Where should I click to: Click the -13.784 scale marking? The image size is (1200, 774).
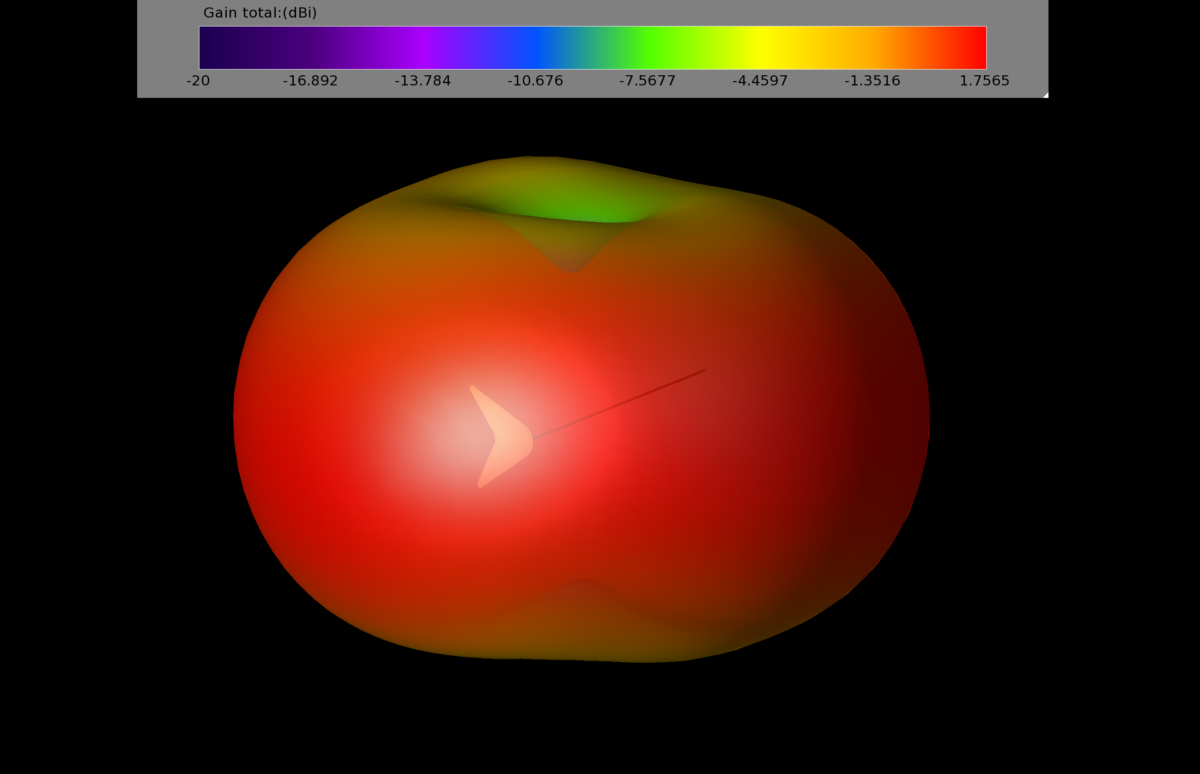(x=421, y=81)
